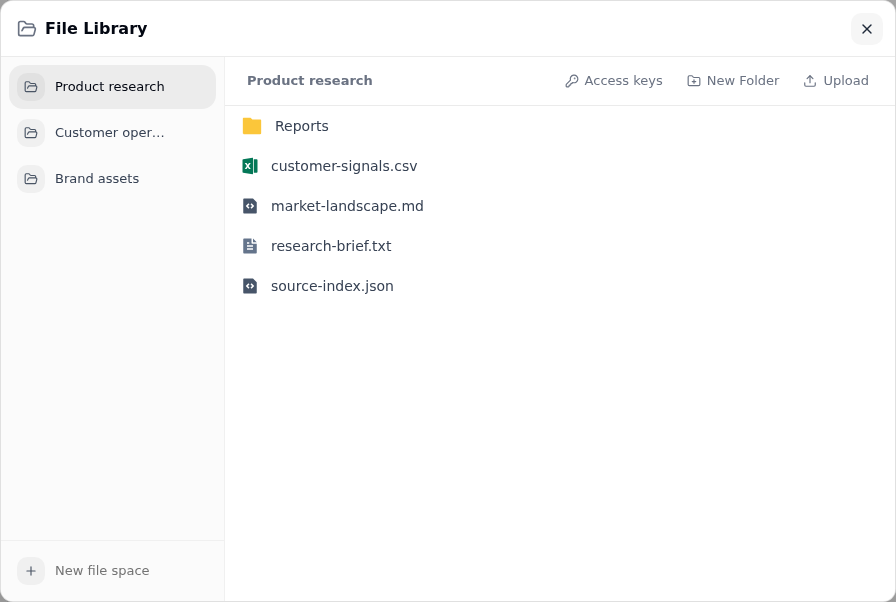The image size is (896, 602).
Task: Close the File Library dialog
Action: tap(867, 29)
